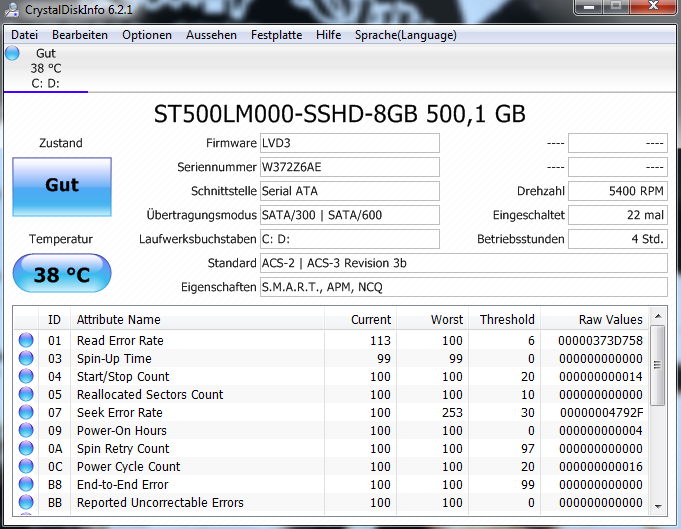Select the Read Error Rate row text
This screenshot has width=681, height=529.
coord(120,341)
